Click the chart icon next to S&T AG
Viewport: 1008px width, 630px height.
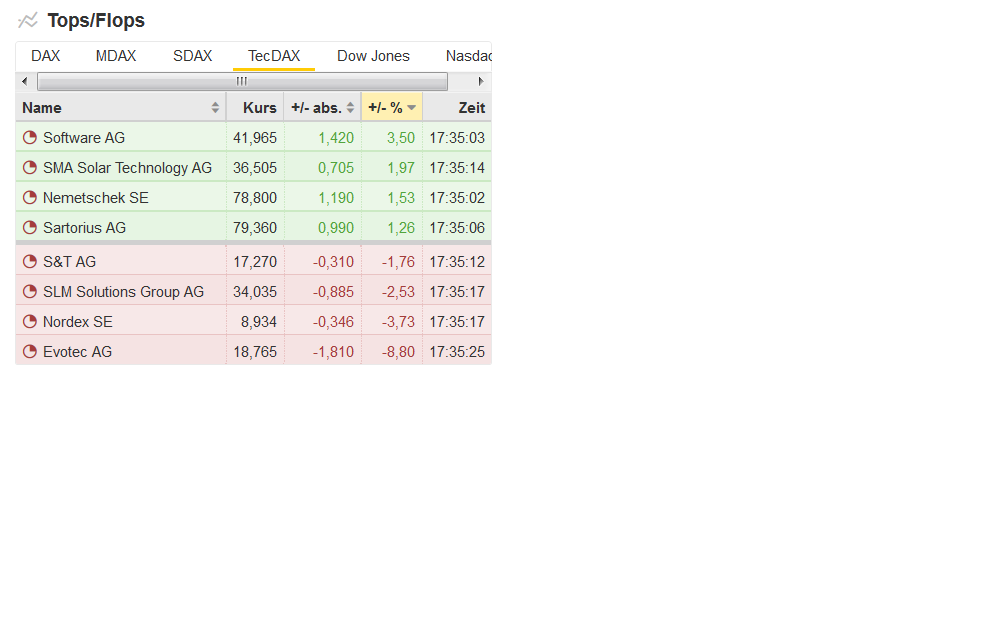30,262
